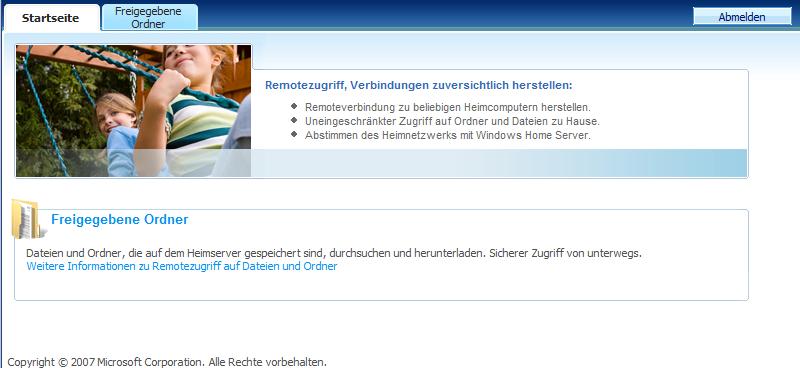
Task: Click diamond bullet before Uneingeschränkter Zugriff line
Action: click(294, 120)
